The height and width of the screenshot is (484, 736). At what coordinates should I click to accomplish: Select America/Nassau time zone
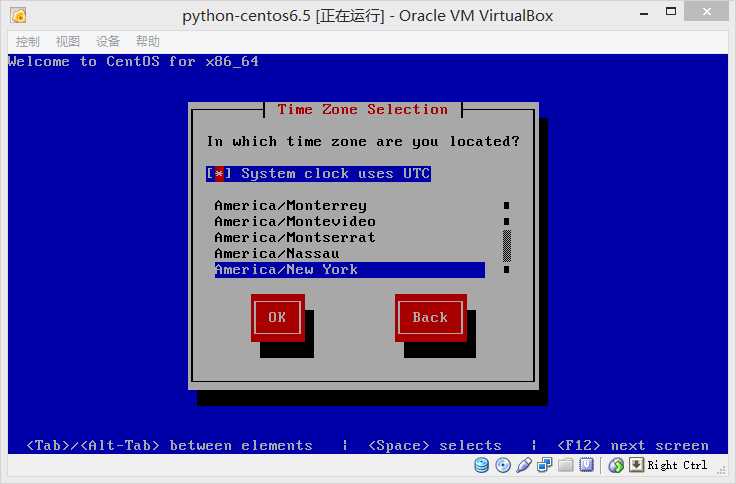click(349, 254)
